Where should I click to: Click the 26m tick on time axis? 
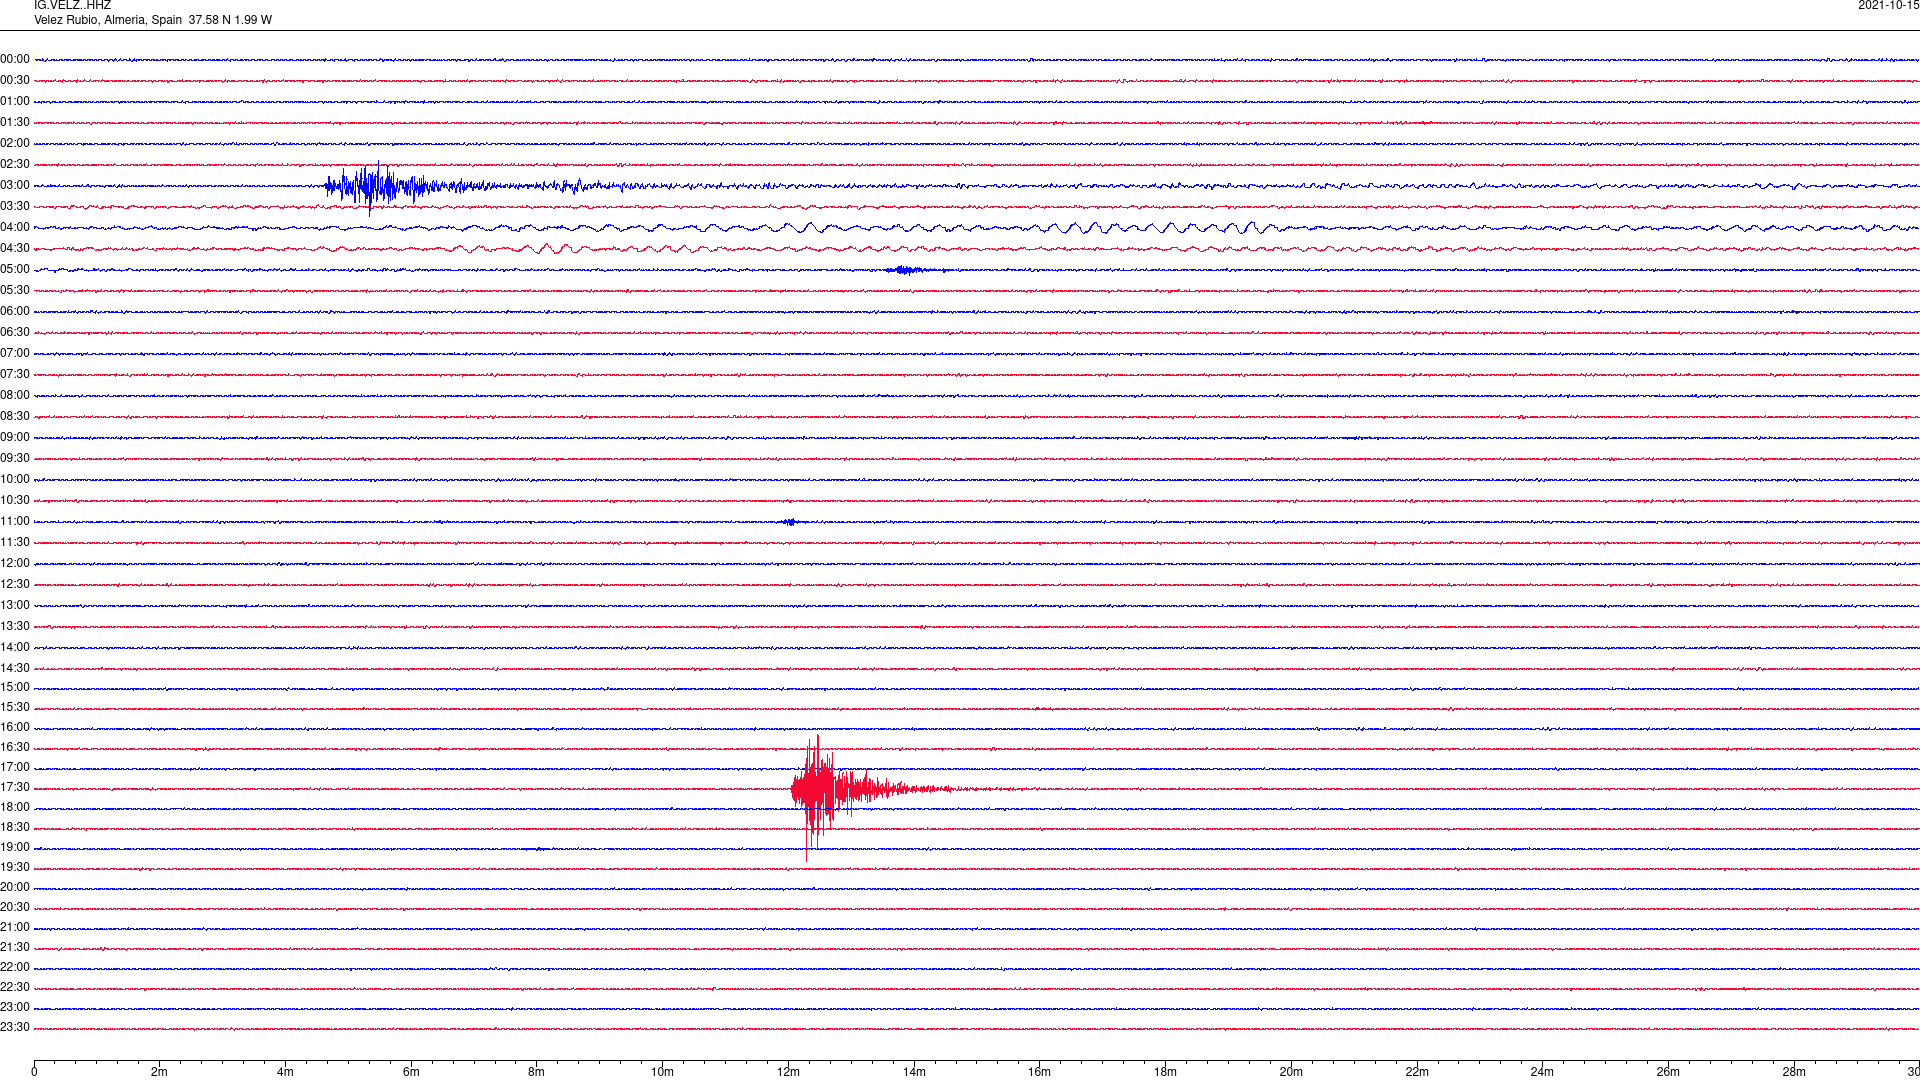point(1668,1071)
